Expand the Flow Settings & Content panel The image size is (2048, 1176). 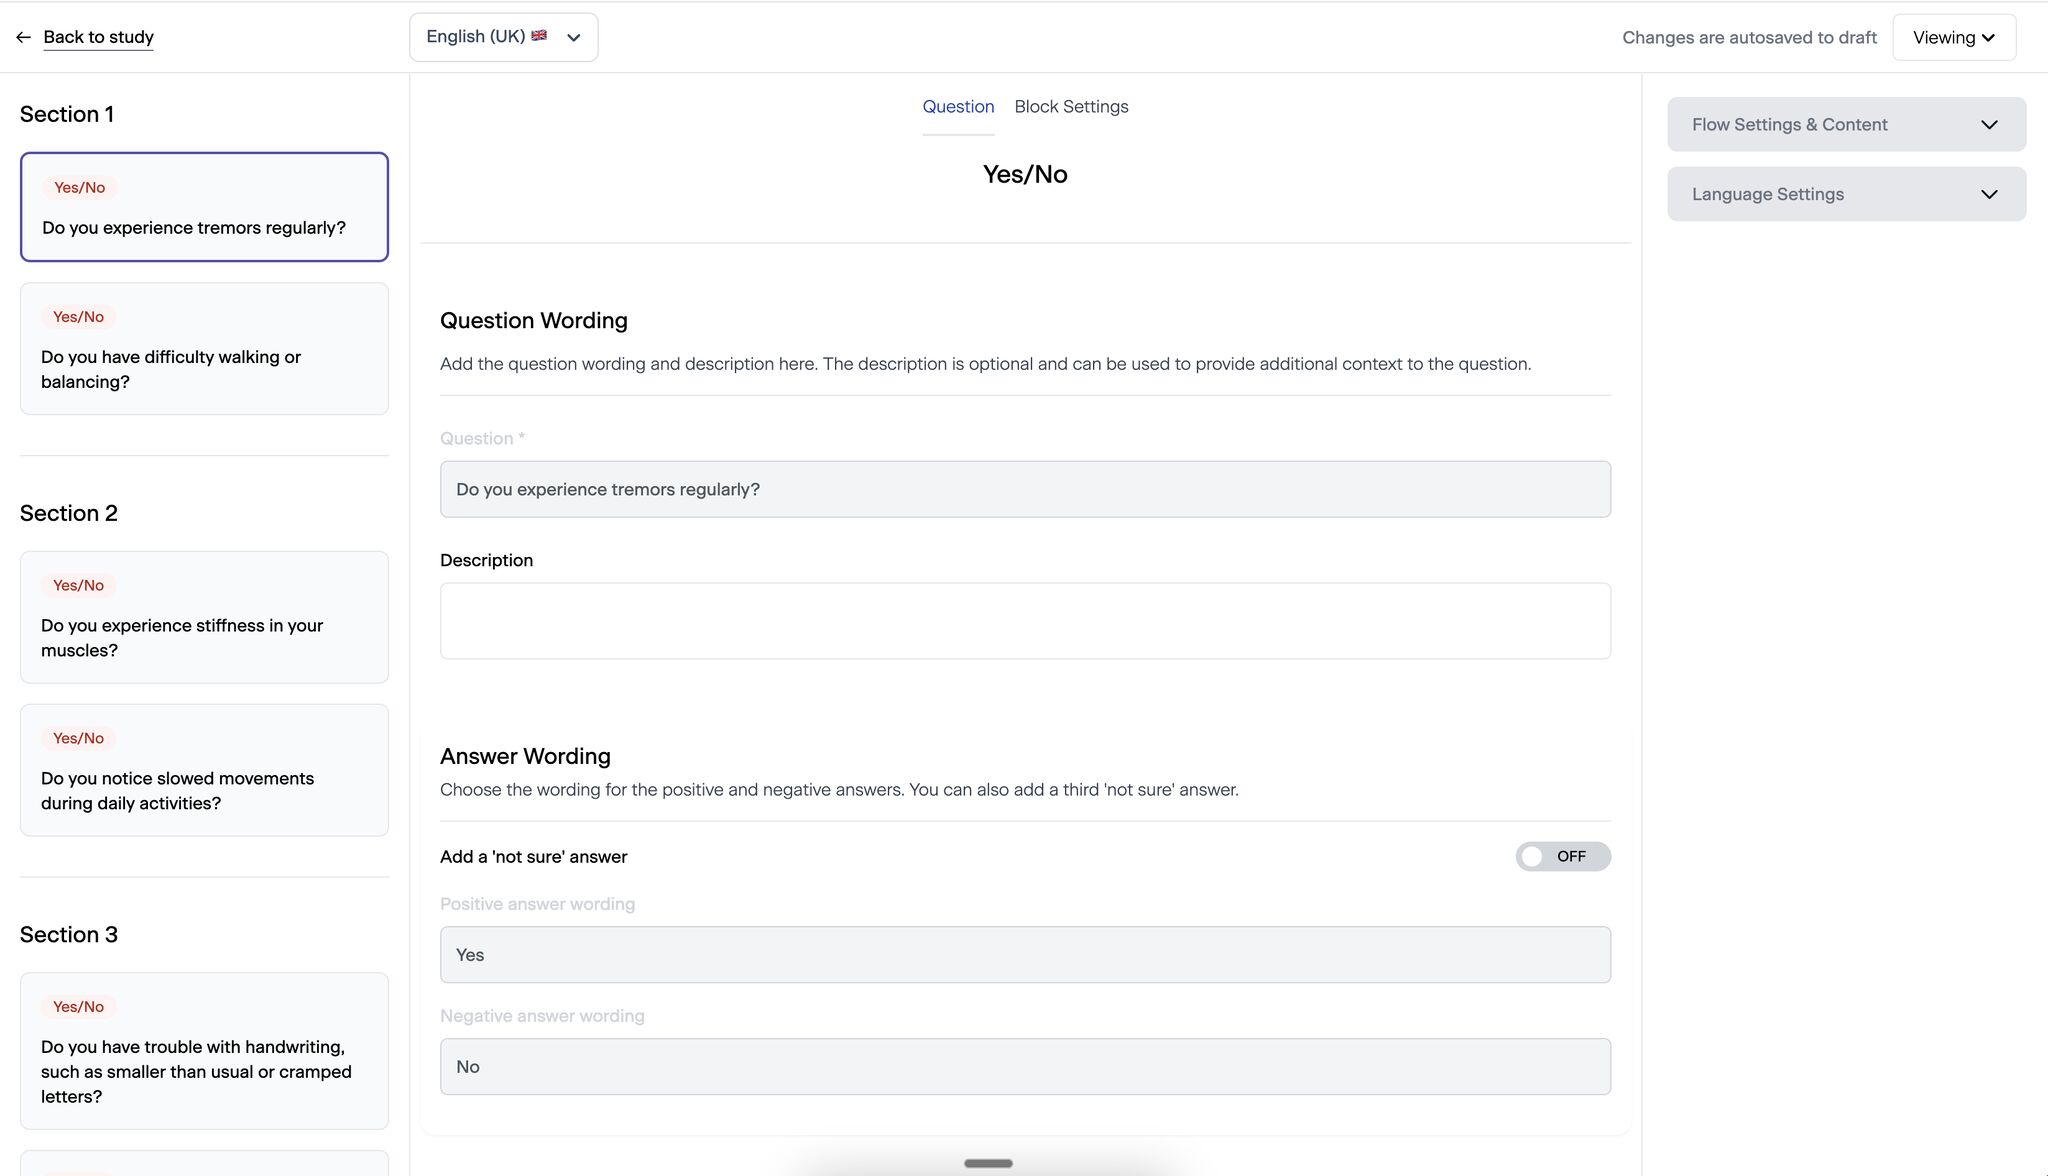click(x=1846, y=124)
